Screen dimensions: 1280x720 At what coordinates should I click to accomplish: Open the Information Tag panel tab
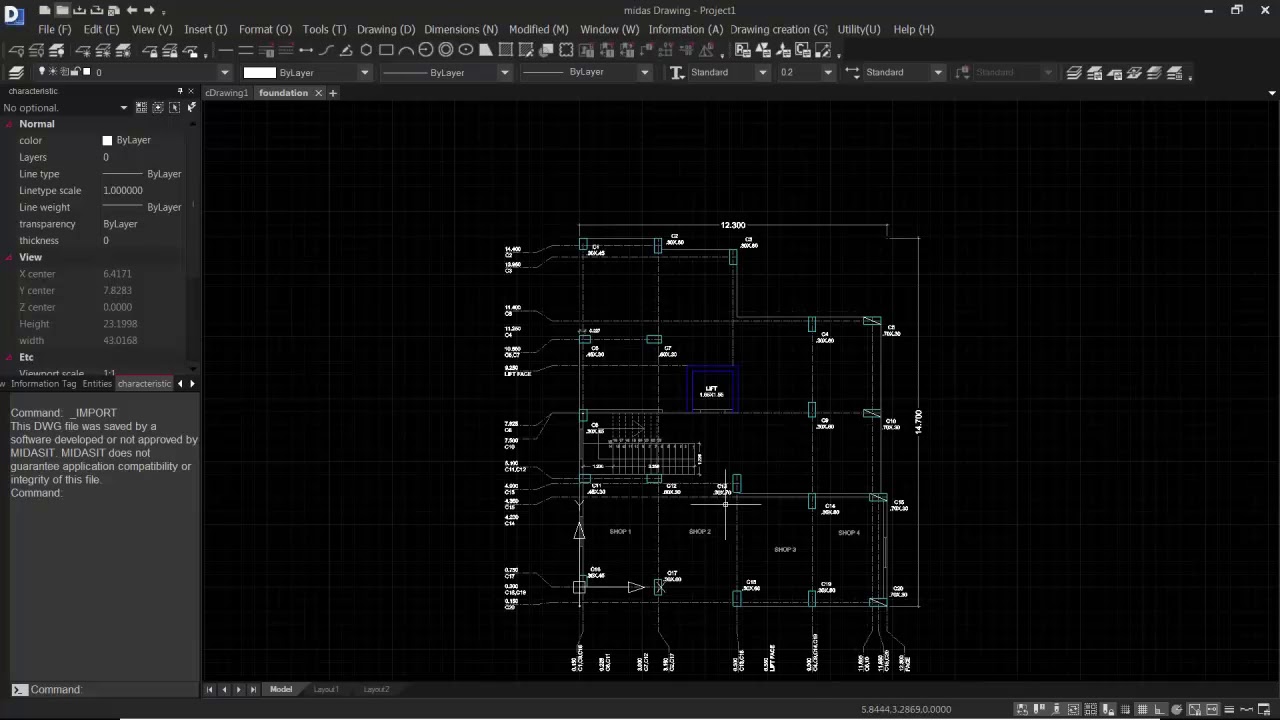click(43, 384)
